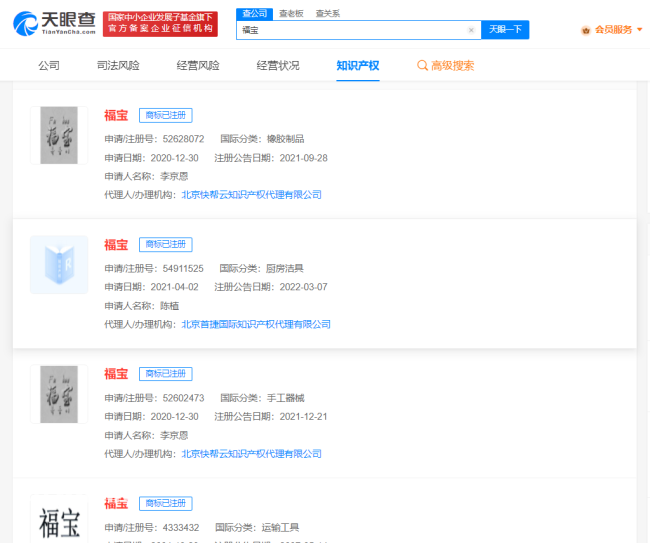Click the red 国家中小企业发展子基金 banner
Image resolution: width=650 pixels, height=543 pixels.
point(160,24)
